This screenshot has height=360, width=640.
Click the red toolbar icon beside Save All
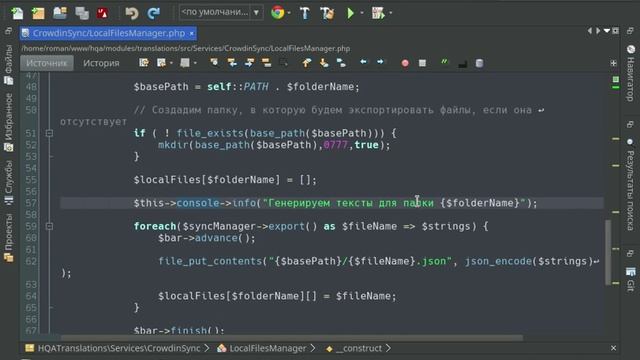(102, 13)
